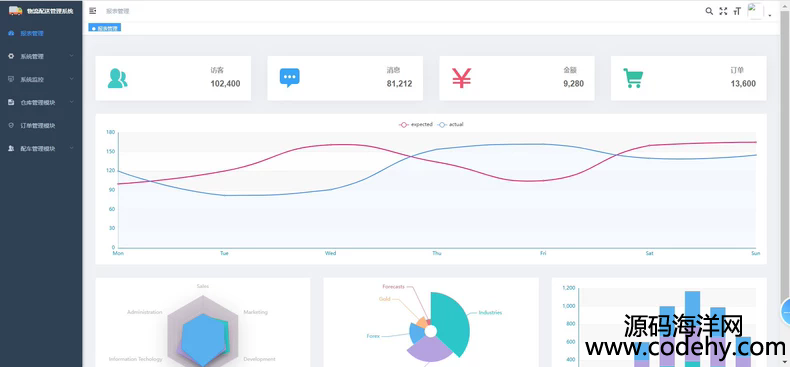This screenshot has height=367, width=790.
Task: Click the green shopping cart 订单 icon
Action: [x=633, y=78]
